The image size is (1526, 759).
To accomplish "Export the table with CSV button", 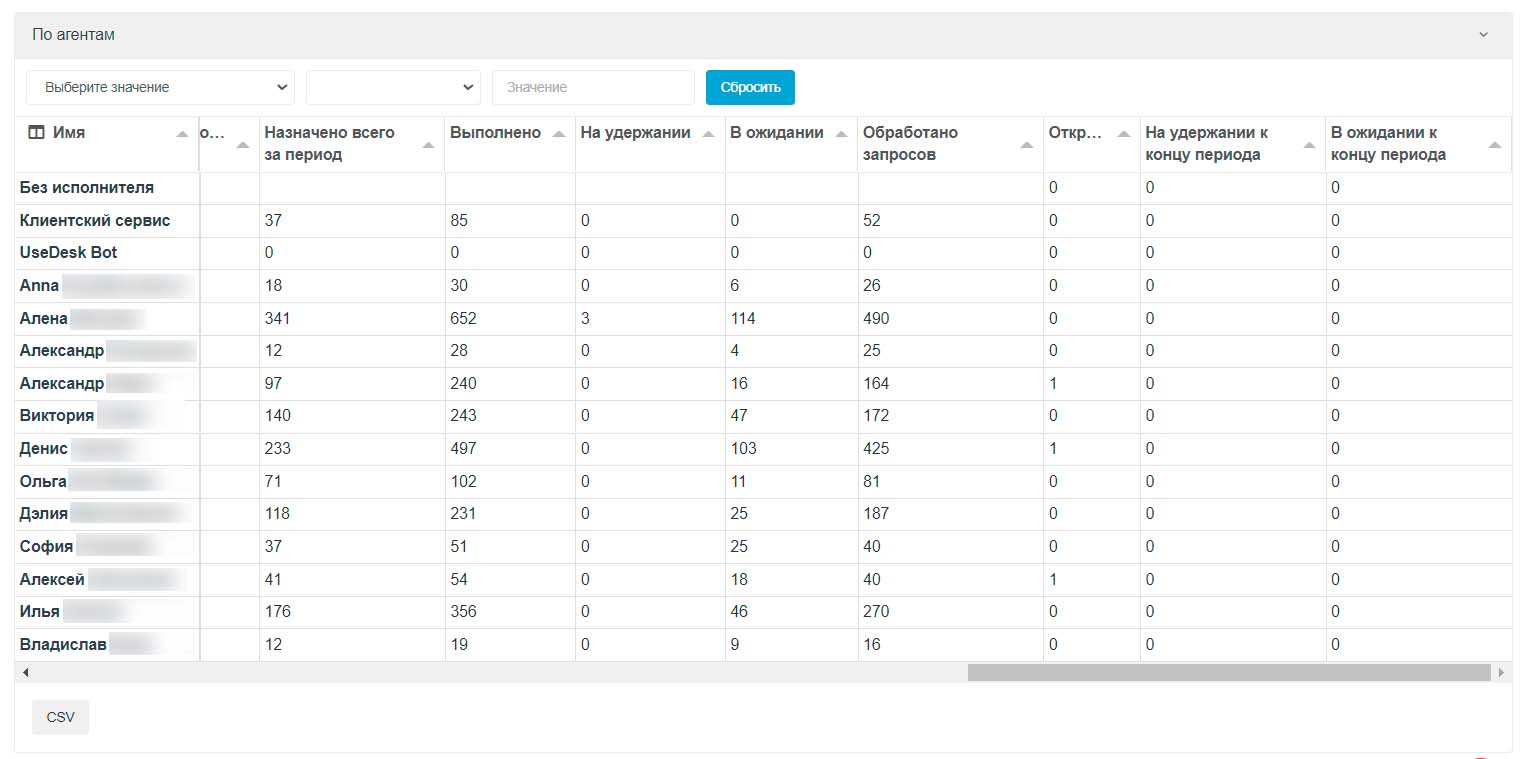I will point(60,717).
